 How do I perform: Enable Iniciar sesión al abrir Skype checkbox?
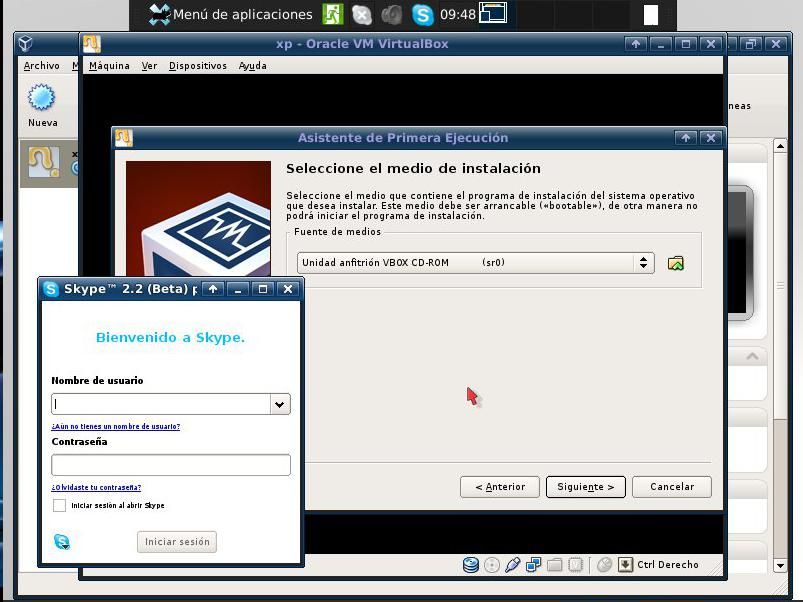[59, 506]
